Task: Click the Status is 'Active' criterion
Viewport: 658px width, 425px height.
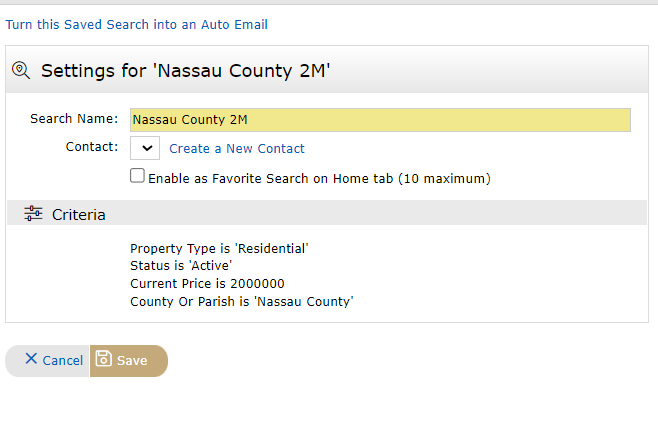Action: 181,266
